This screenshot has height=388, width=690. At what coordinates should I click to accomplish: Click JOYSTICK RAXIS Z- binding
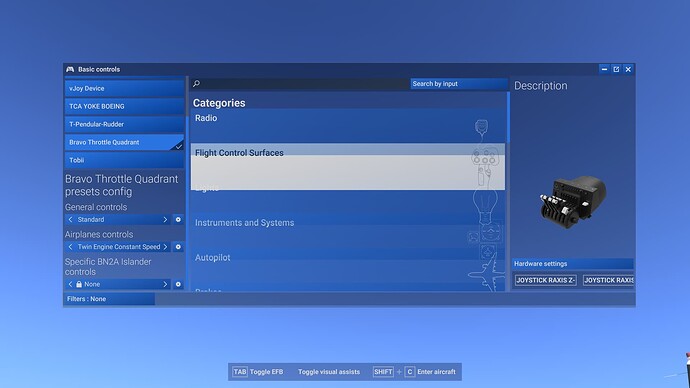coord(546,280)
